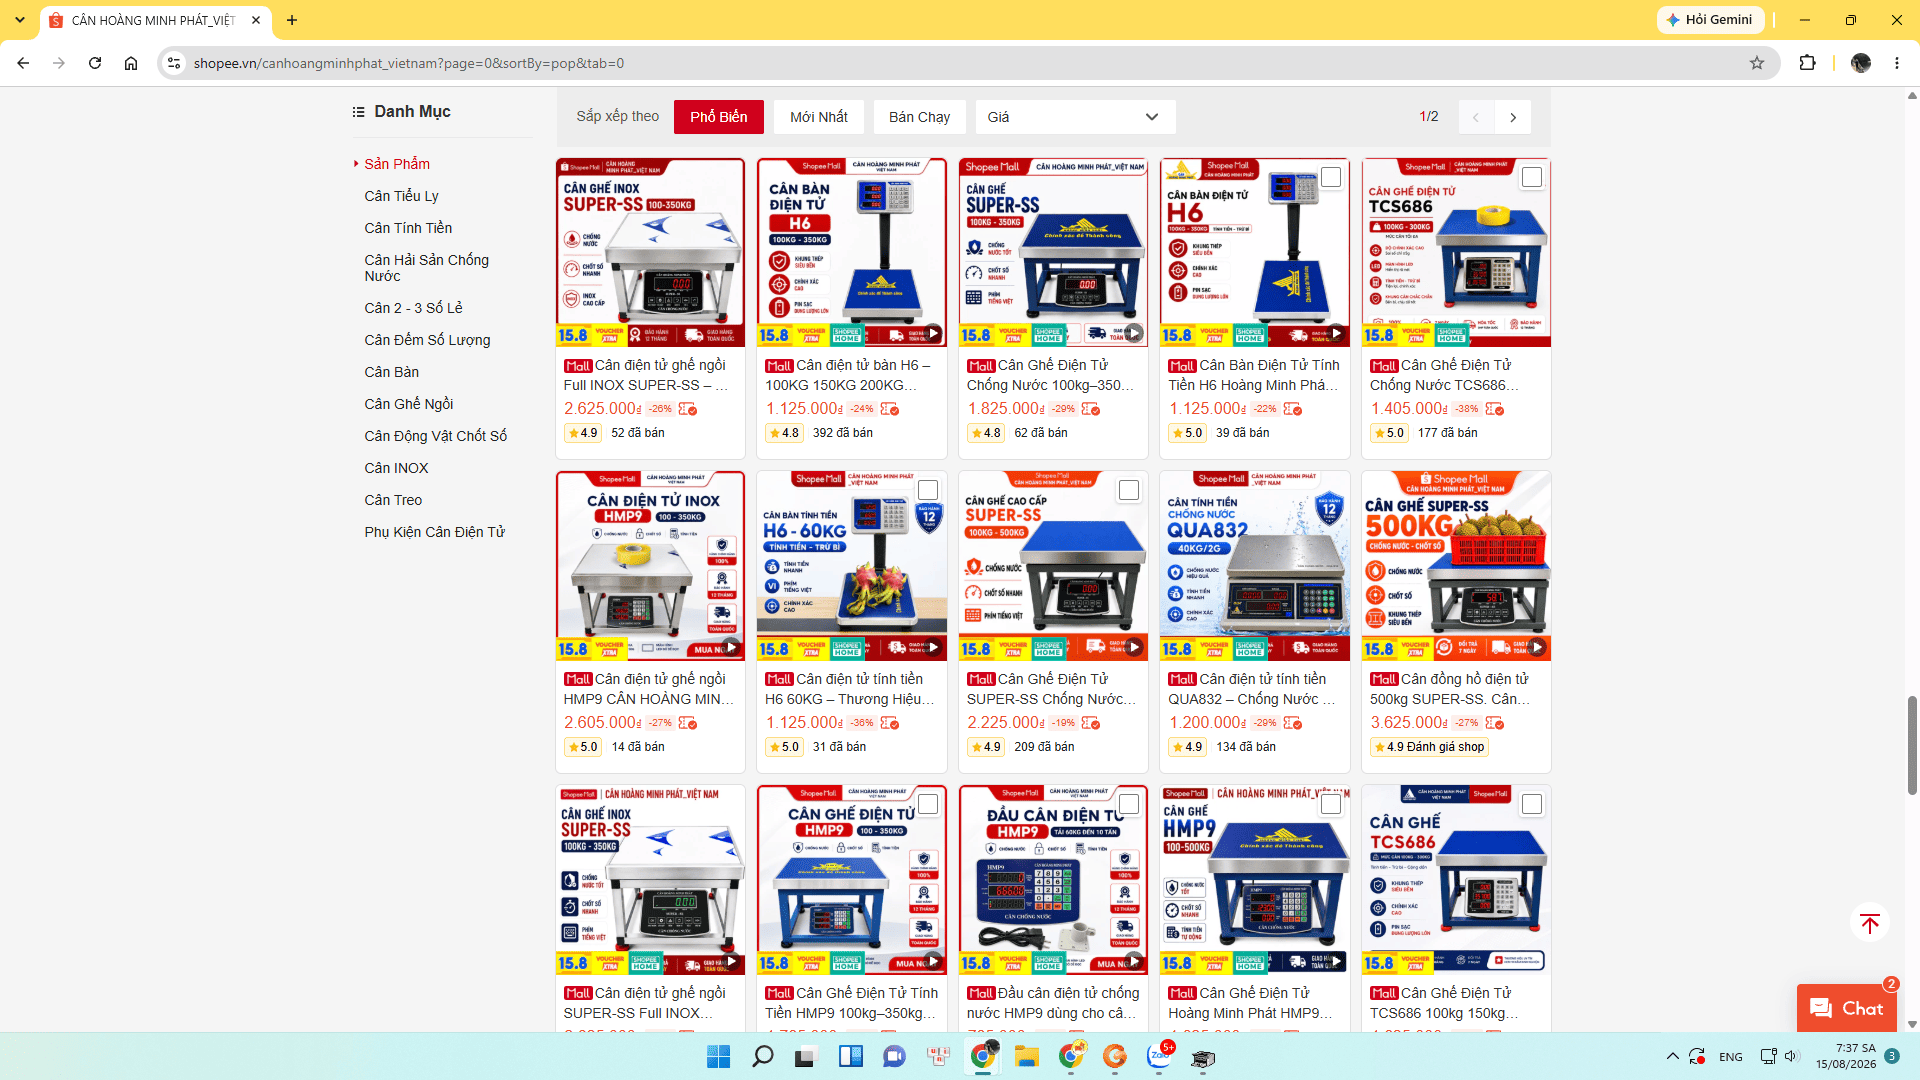Click the taskbar clock and date
The height and width of the screenshot is (1080, 1920).
1846,1056
